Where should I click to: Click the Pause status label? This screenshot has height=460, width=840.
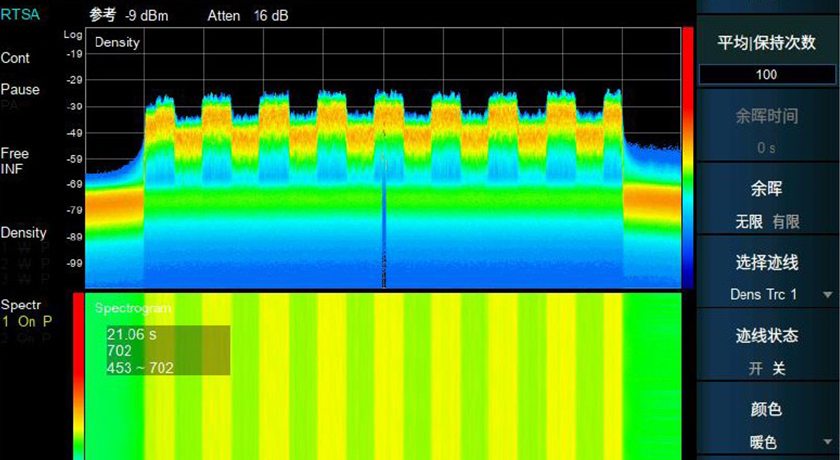(x=20, y=90)
